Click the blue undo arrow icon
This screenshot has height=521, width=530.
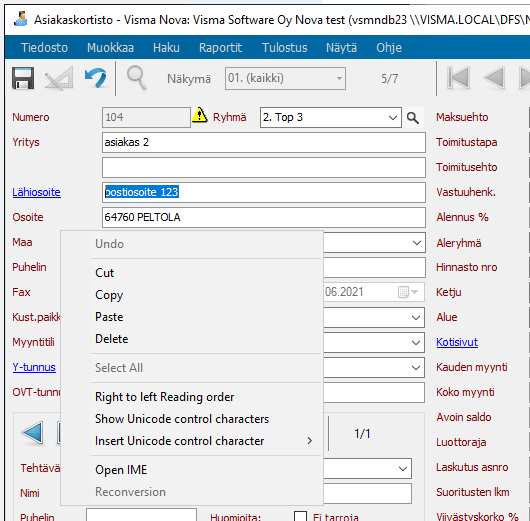(96, 78)
